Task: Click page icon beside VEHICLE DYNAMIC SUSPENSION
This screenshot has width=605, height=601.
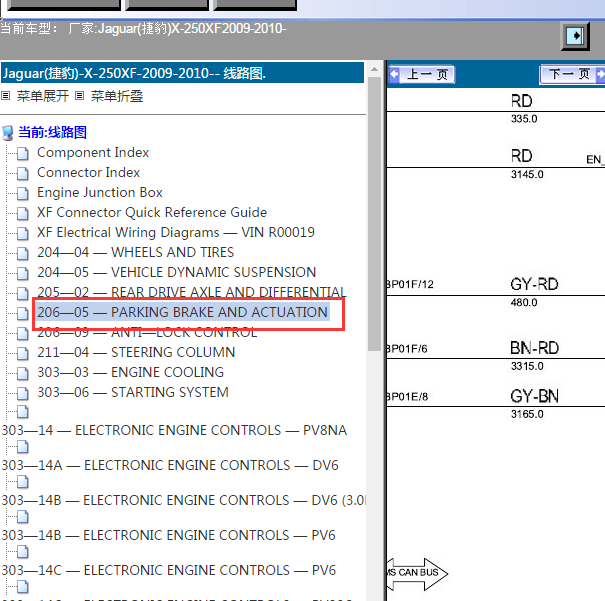Action: (x=23, y=274)
